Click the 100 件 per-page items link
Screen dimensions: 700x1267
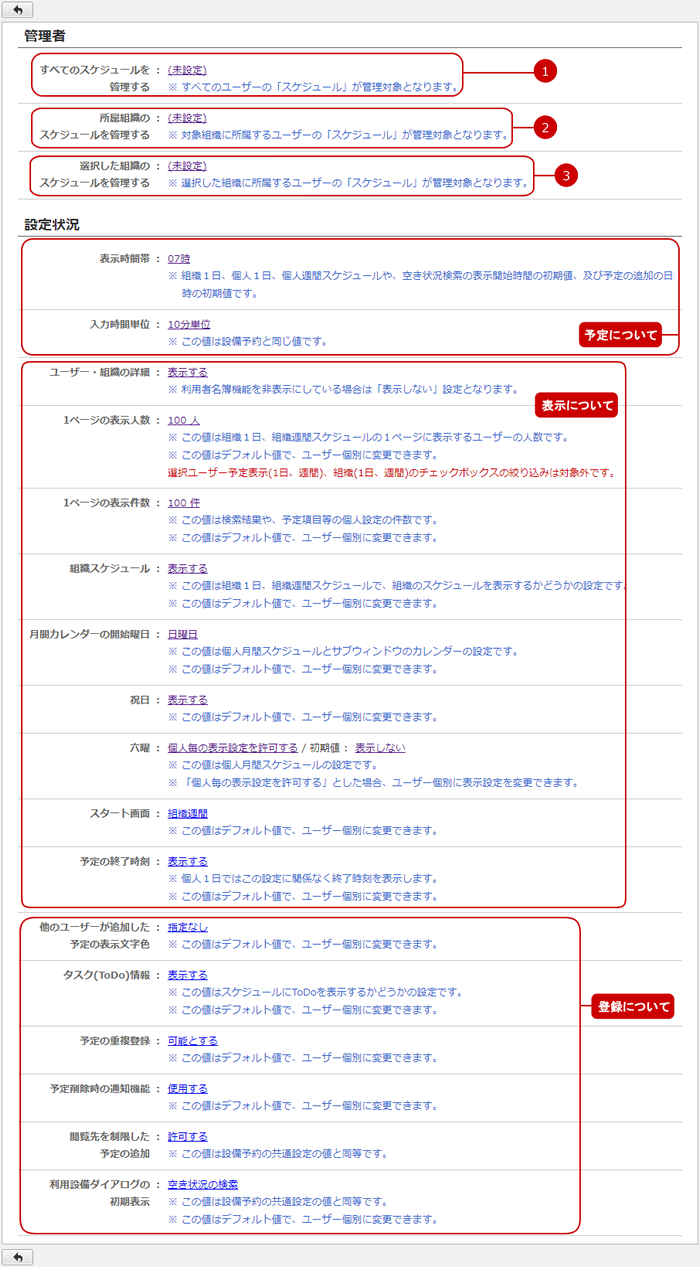[x=184, y=502]
